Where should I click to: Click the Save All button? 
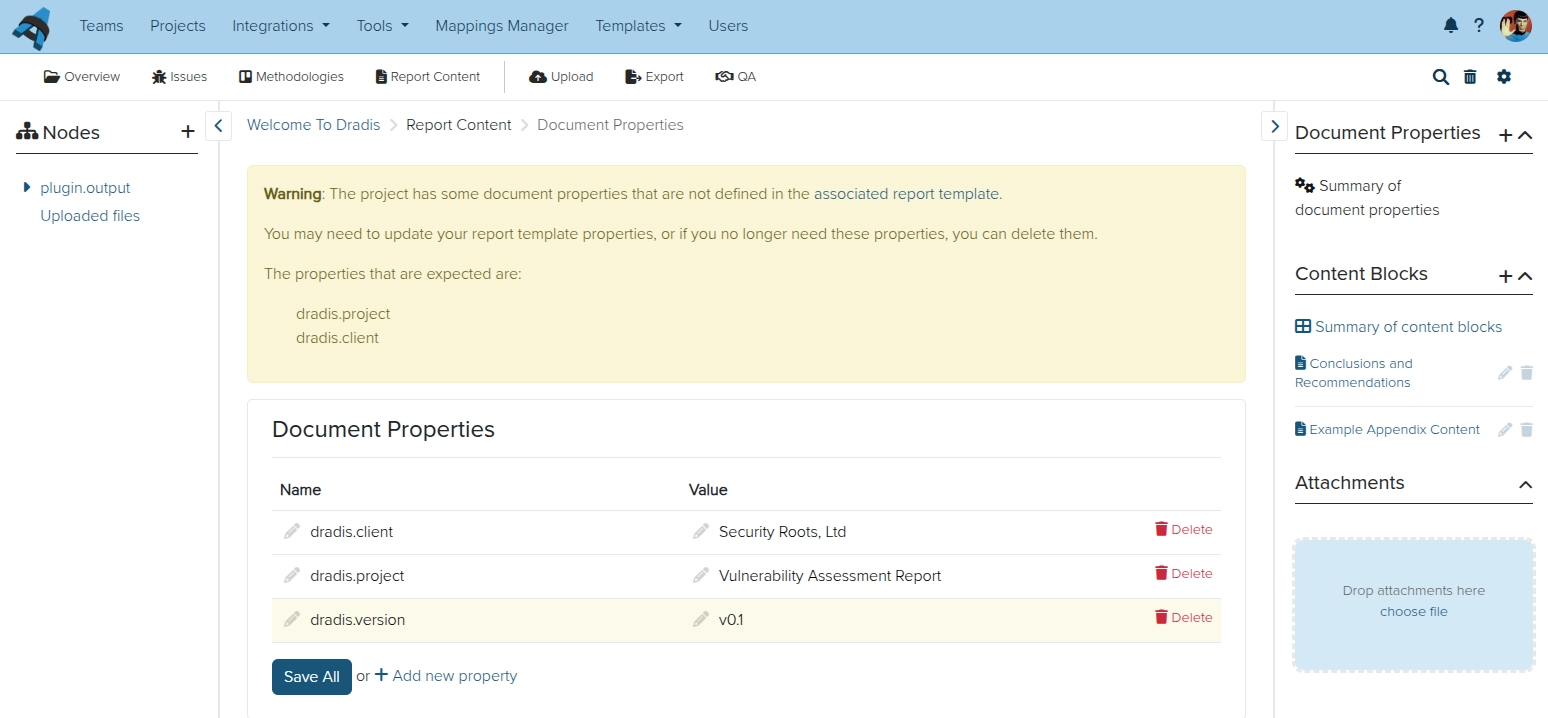[312, 677]
